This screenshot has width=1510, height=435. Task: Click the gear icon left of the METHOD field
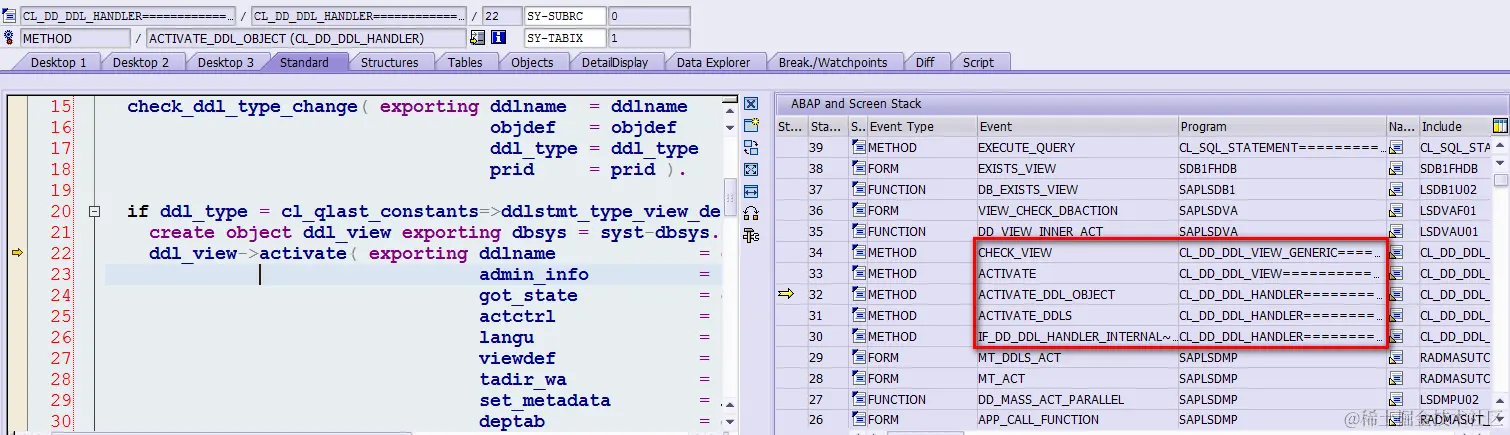click(10, 38)
